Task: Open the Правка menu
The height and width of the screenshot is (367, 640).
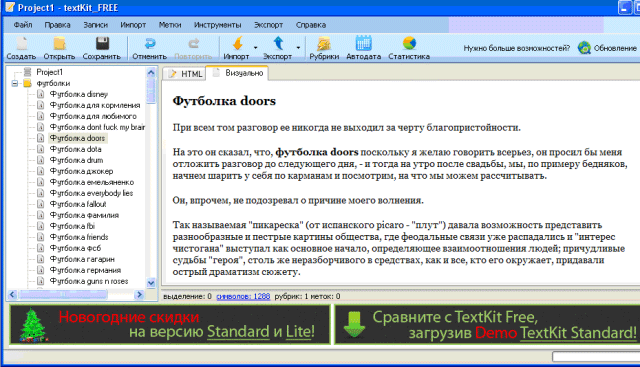Action: click(58, 25)
